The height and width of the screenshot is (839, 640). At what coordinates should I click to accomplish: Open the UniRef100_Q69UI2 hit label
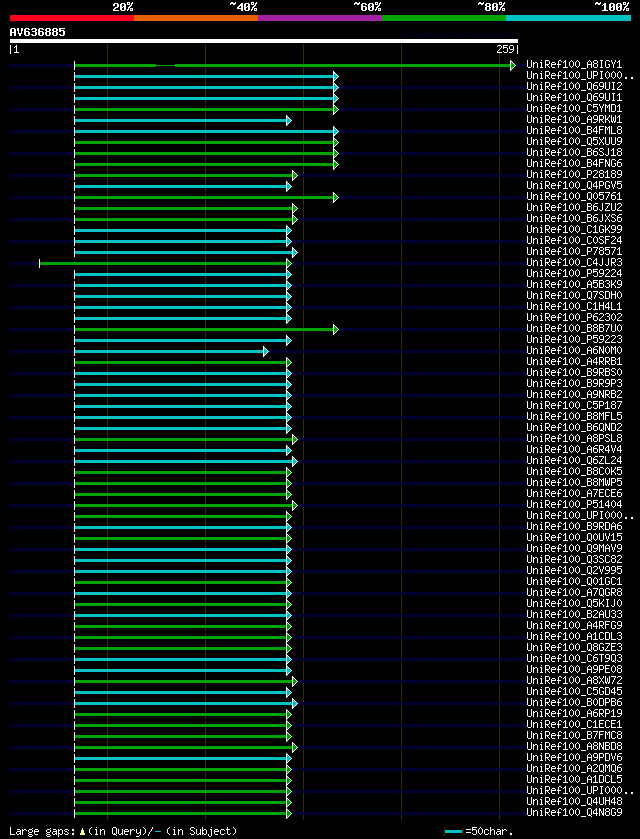pos(574,87)
